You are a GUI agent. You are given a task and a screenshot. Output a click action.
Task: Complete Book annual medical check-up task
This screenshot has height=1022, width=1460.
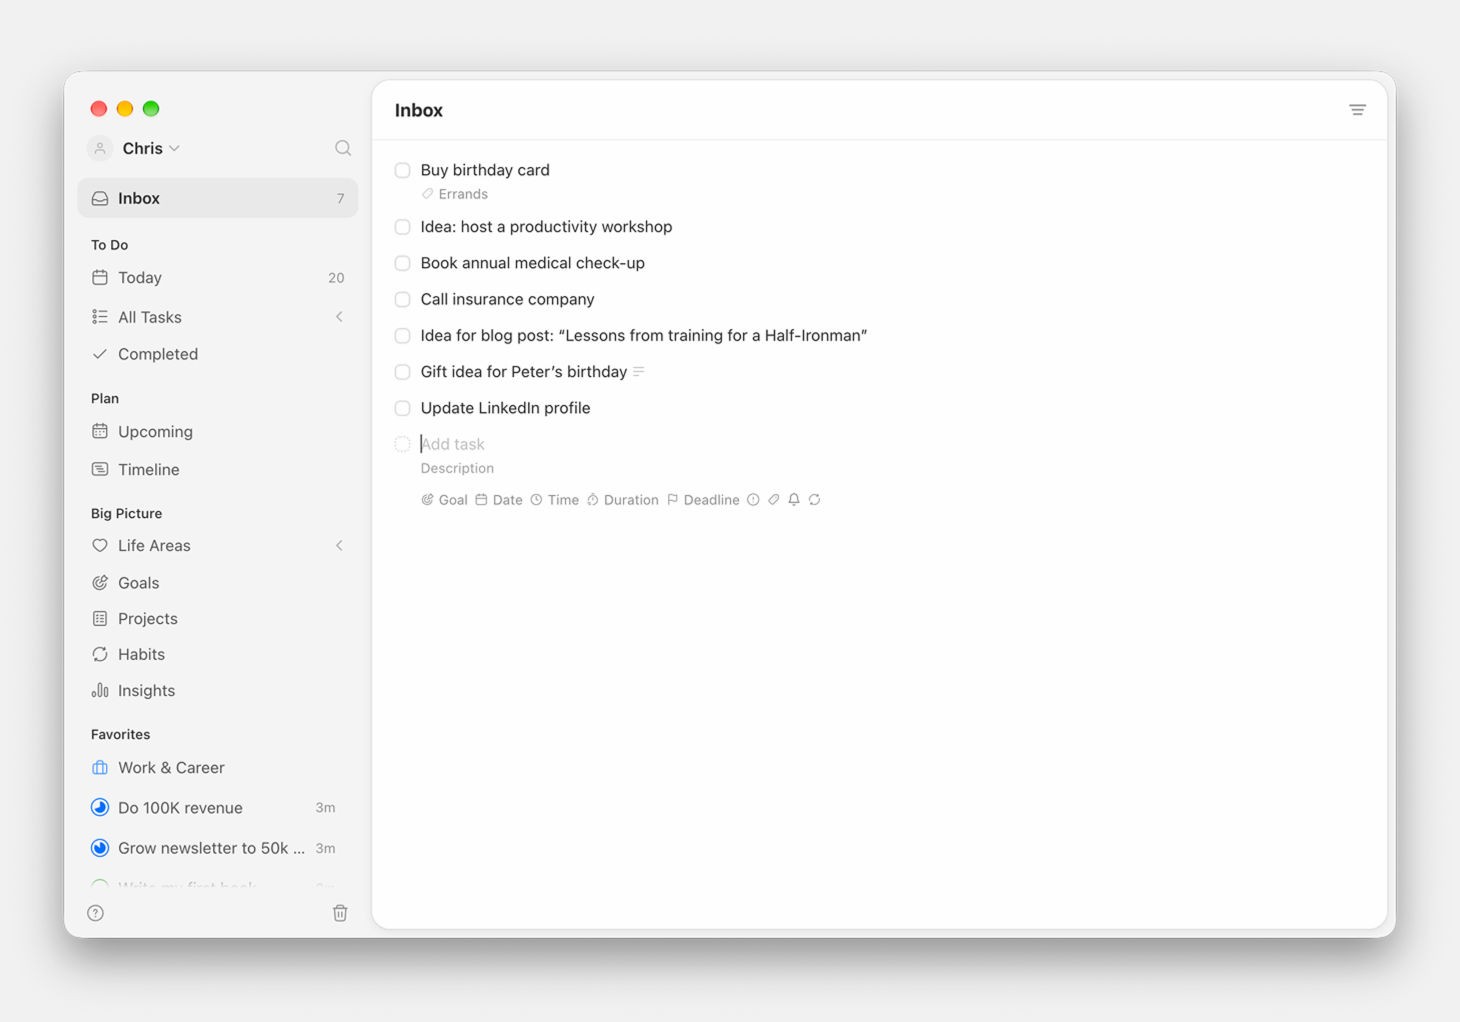(x=402, y=263)
